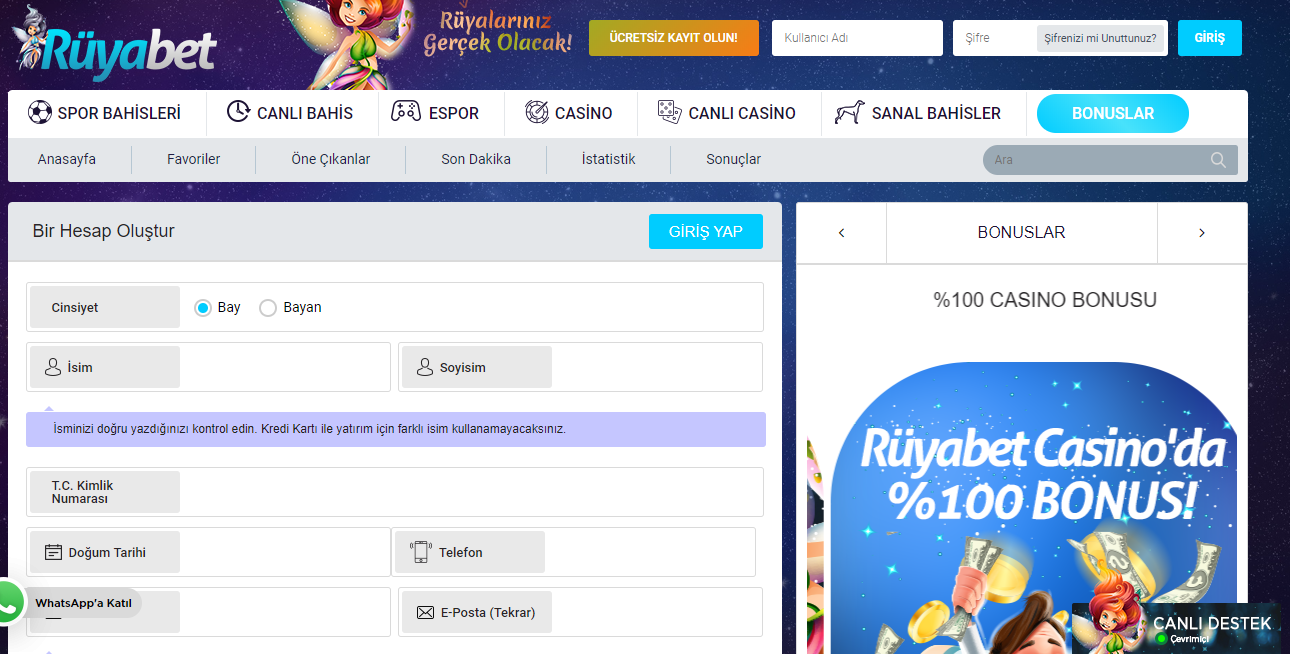Click the soccer ball icon for Spor Bahisleri

(x=40, y=113)
